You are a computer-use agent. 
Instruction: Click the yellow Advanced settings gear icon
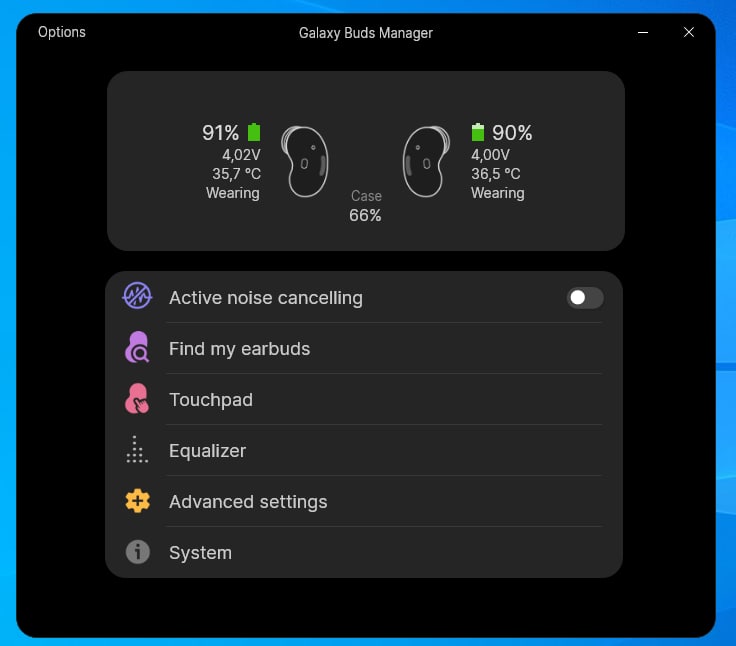pos(138,501)
